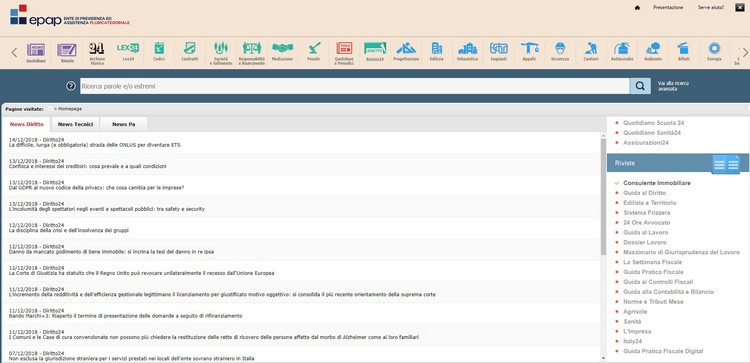
Task: Click the search magnifier button
Action: (x=640, y=86)
